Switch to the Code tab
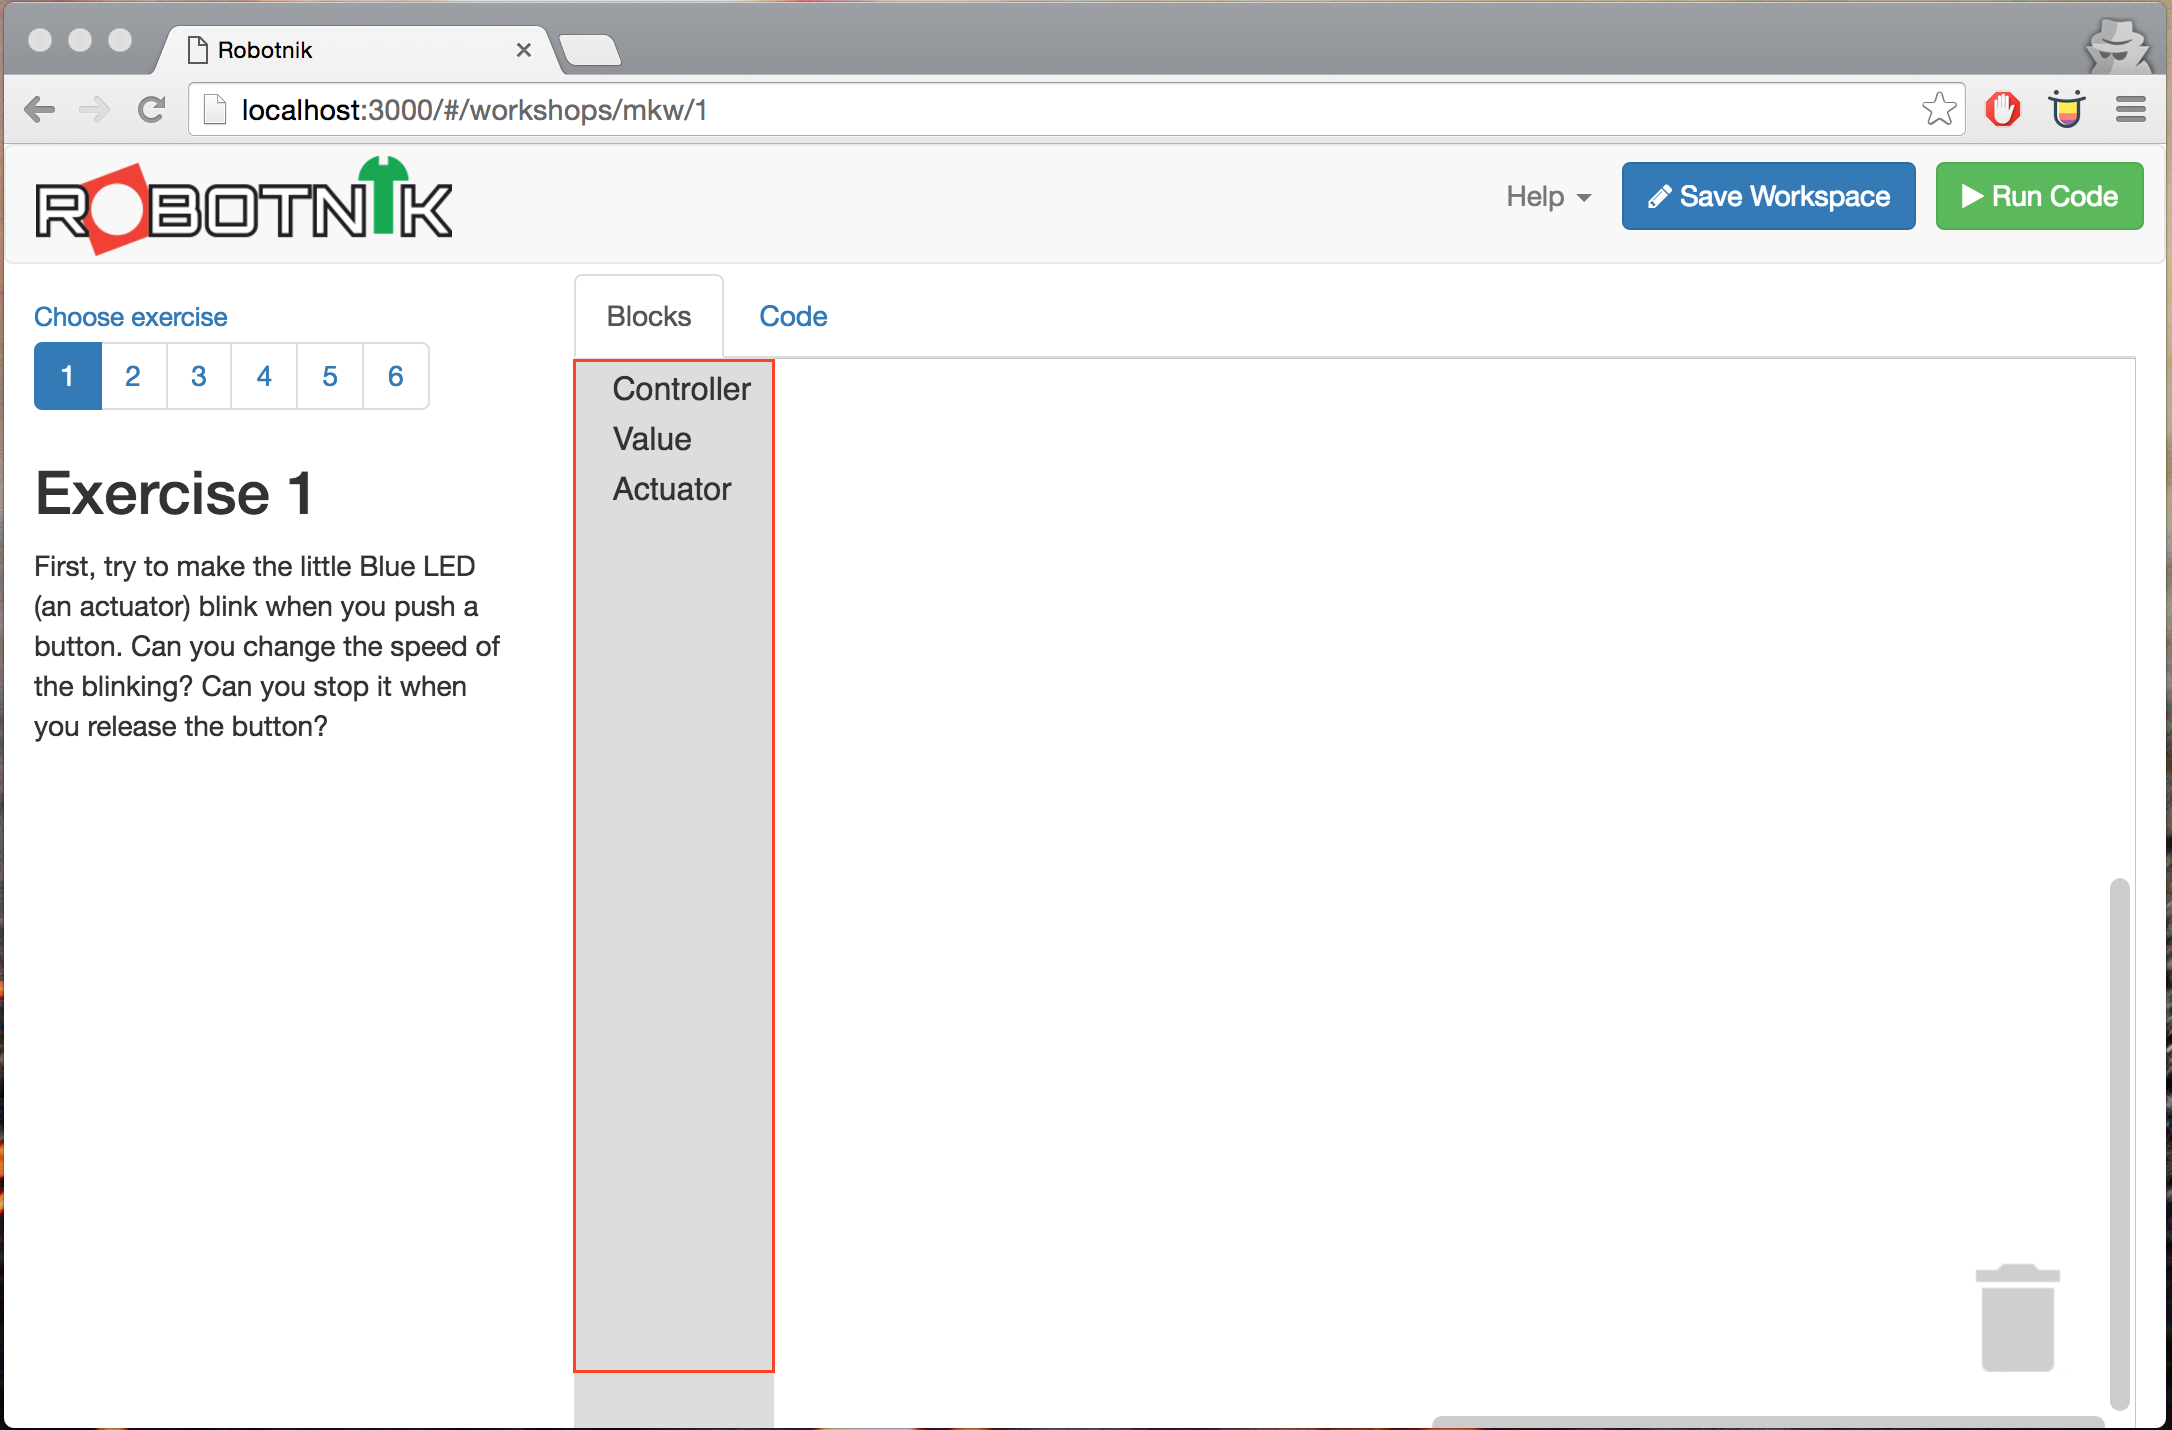Image resolution: width=2172 pixels, height=1430 pixels. pyautogui.click(x=793, y=317)
